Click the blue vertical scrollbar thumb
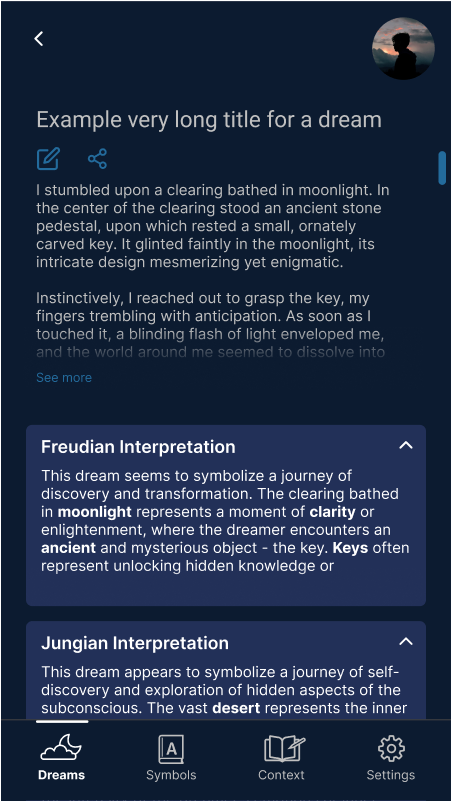Image resolution: width=451 pixels, height=801 pixels. point(442,168)
